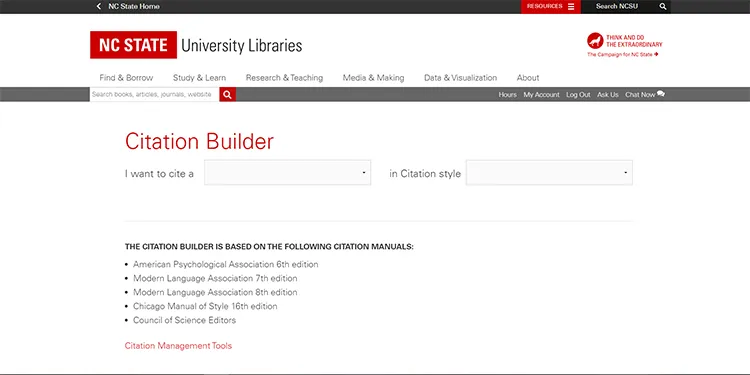Click the citation manuals heading text
Viewport: 750px width, 375px height.
[x=269, y=247]
